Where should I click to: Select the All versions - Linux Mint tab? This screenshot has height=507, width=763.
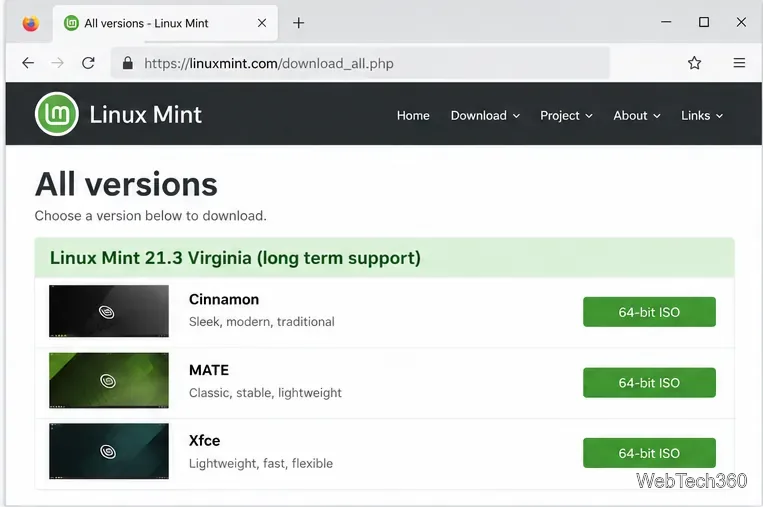click(165, 23)
